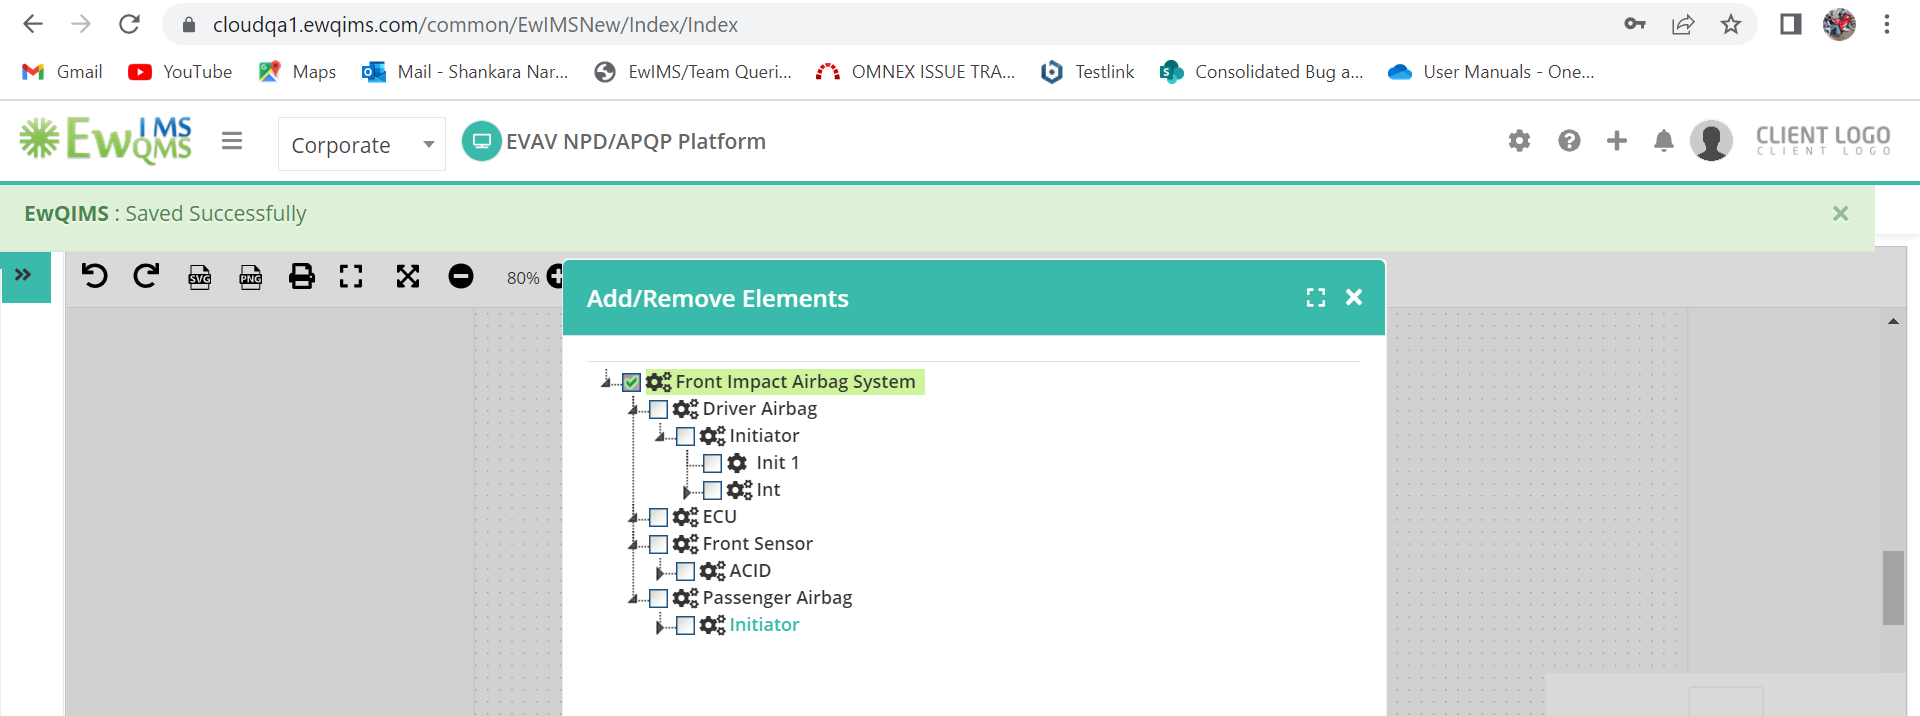Image resolution: width=1920 pixels, height=716 pixels.
Task: Reload the browser page
Action: click(129, 24)
